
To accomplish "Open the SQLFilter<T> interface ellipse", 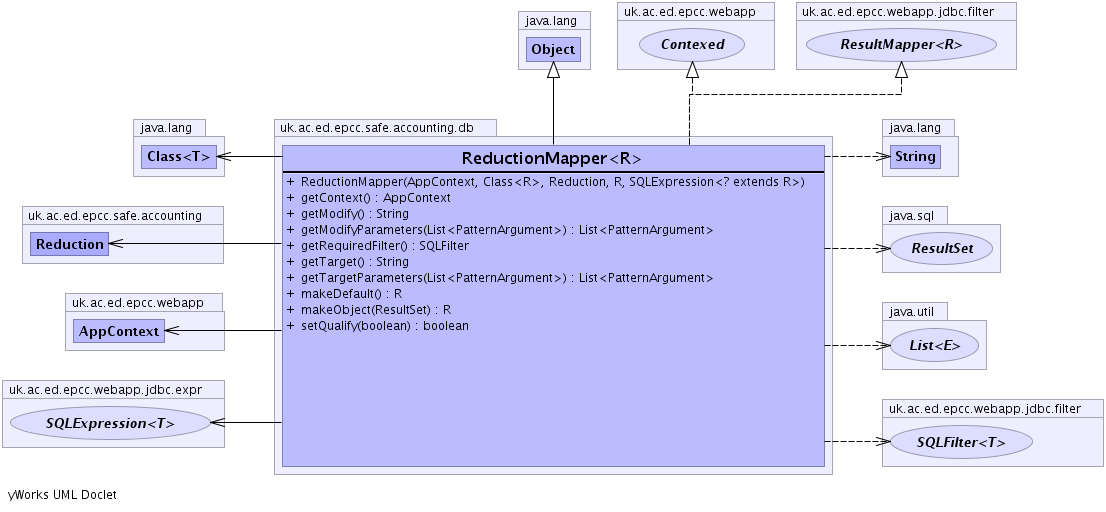I will 960,441.
